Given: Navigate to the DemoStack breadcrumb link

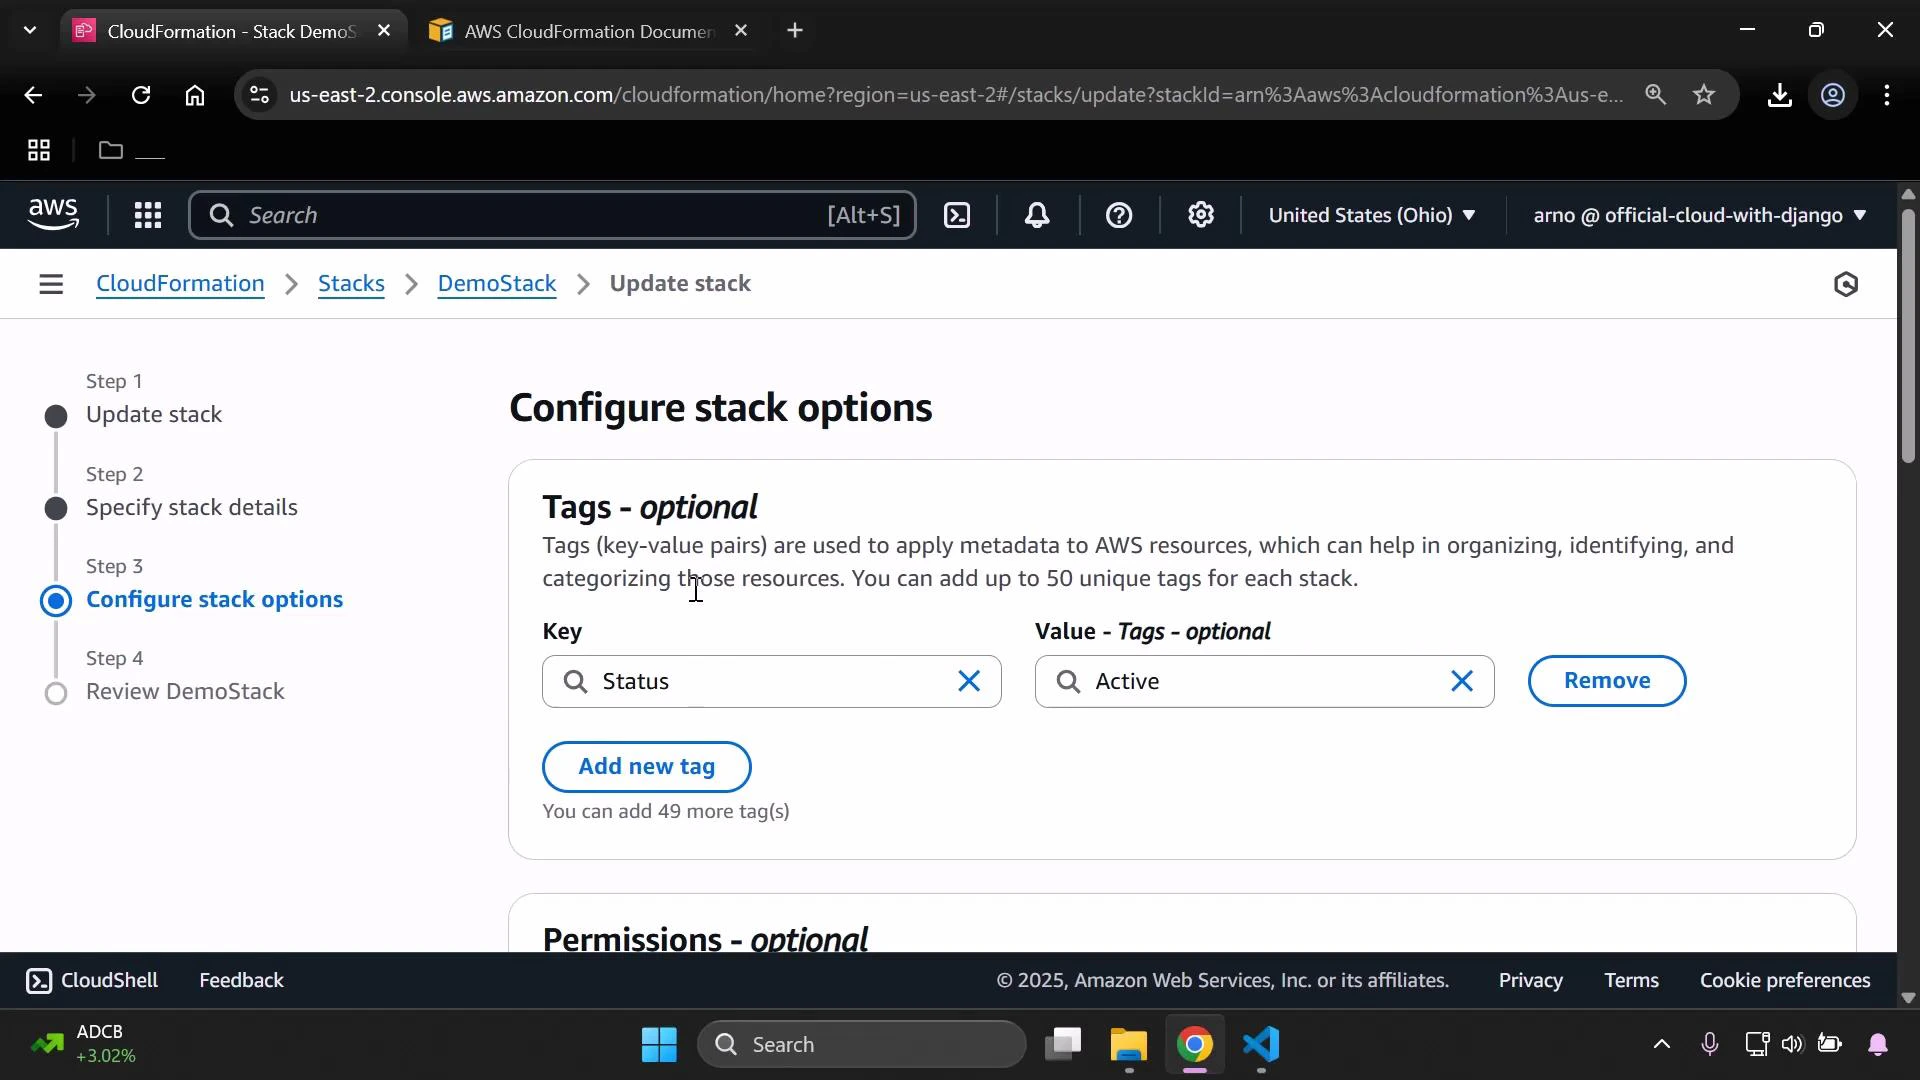Looking at the screenshot, I should coord(497,283).
